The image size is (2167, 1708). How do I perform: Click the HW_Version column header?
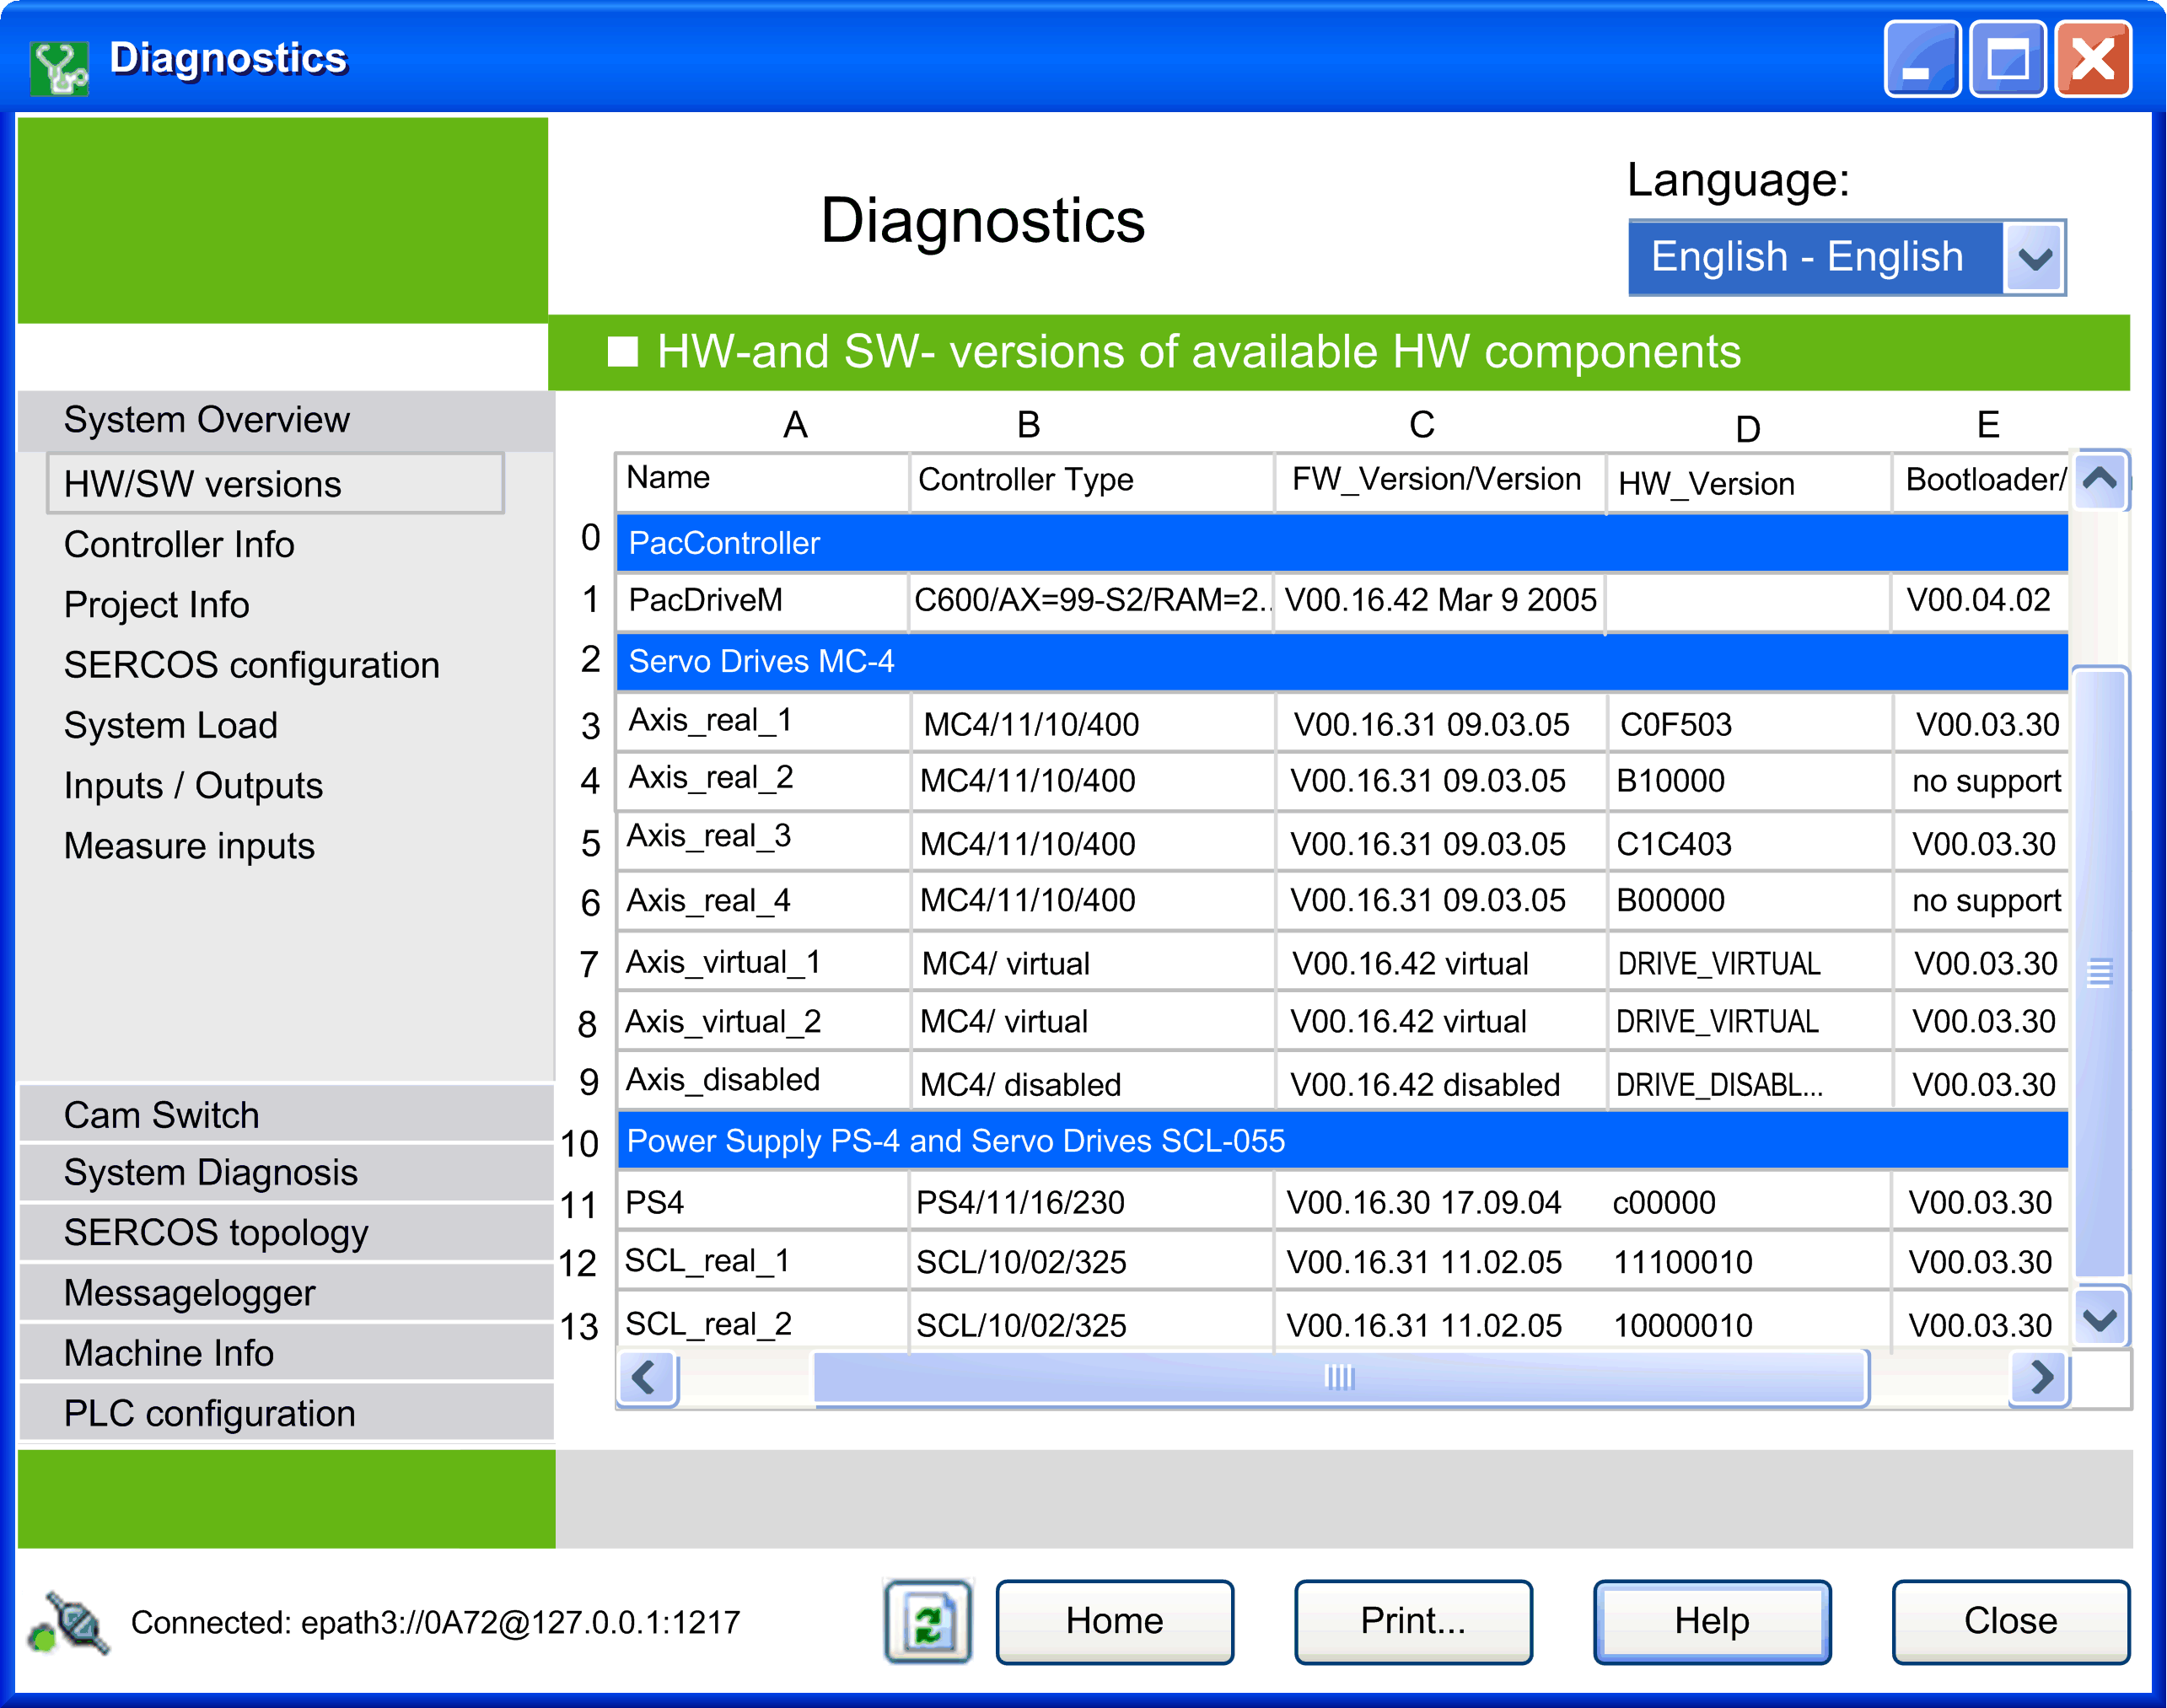tap(1748, 483)
